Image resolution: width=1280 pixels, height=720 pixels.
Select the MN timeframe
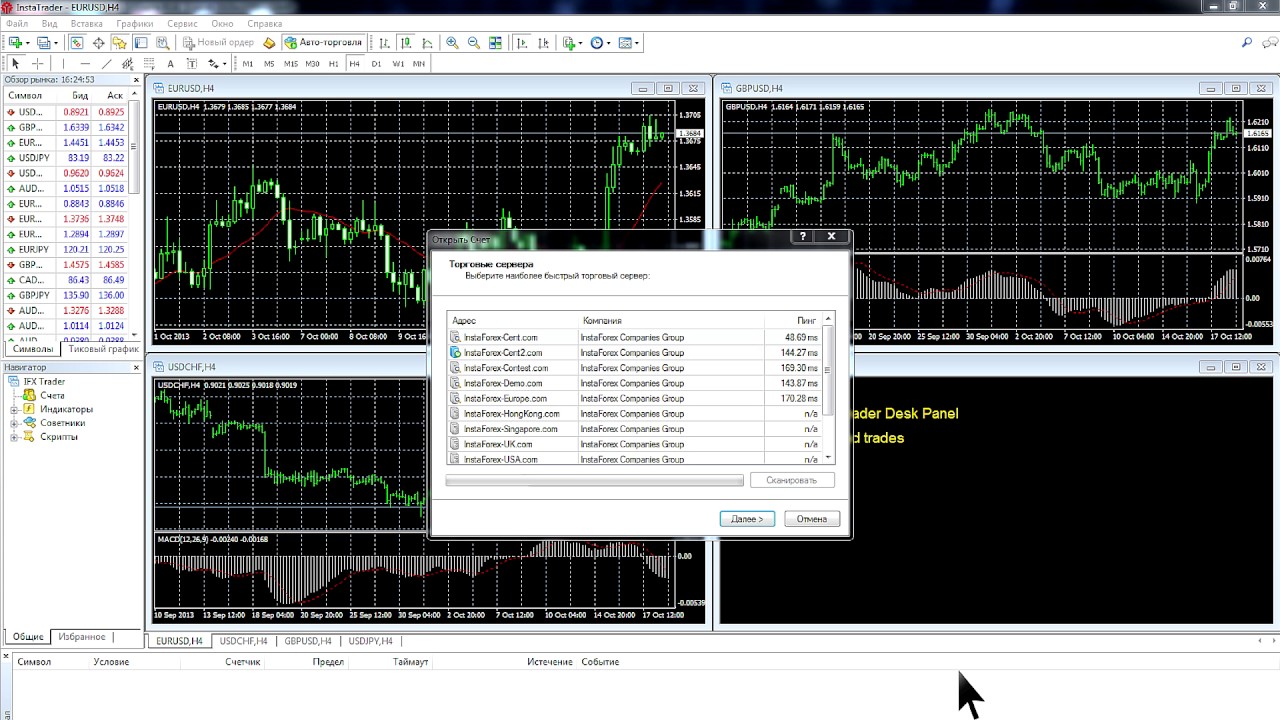419,64
